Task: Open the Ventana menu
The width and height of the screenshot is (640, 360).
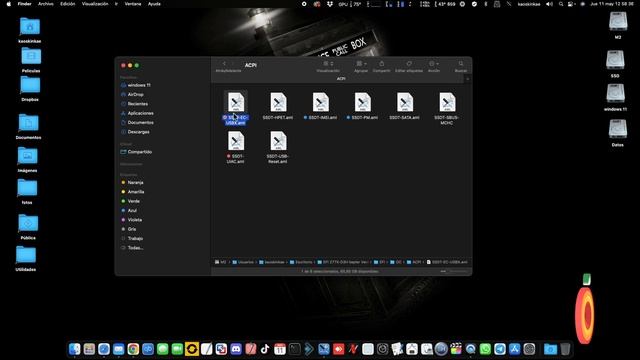Action: [x=133, y=4]
